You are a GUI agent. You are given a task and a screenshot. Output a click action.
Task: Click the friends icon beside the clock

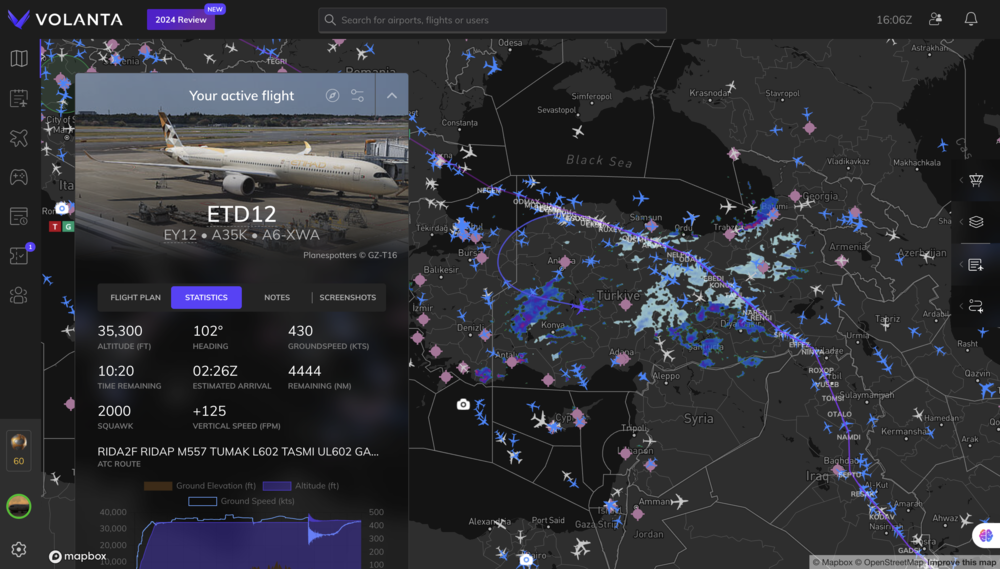tap(935, 19)
